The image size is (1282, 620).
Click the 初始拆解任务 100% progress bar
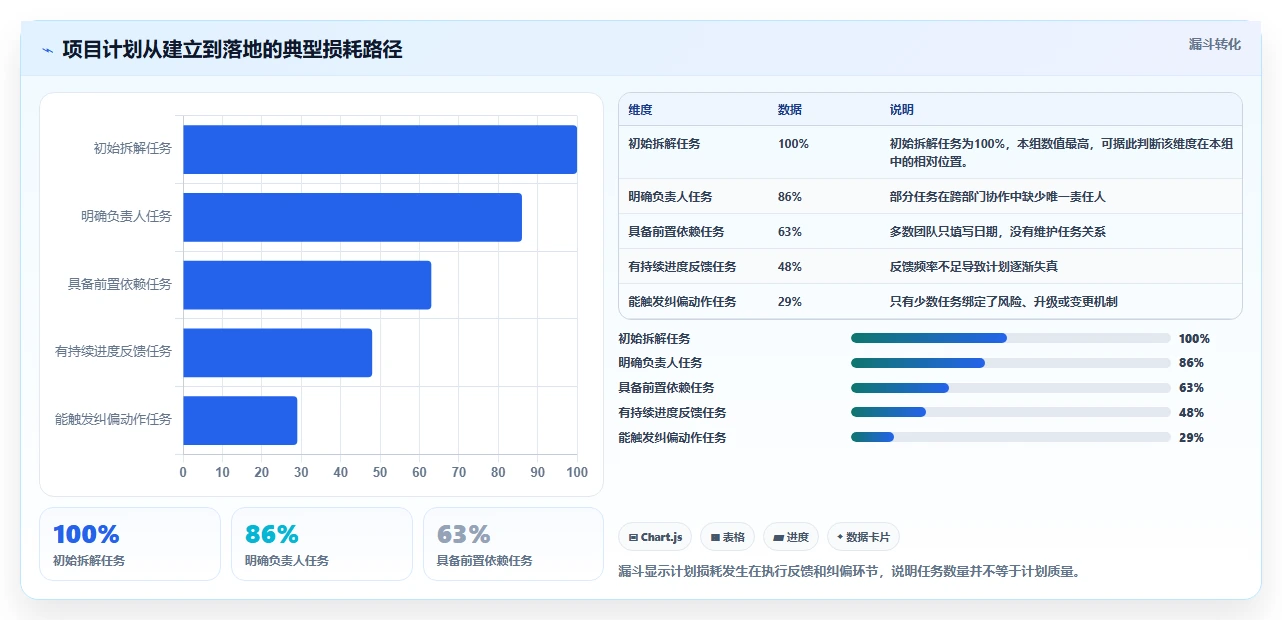click(x=1010, y=338)
